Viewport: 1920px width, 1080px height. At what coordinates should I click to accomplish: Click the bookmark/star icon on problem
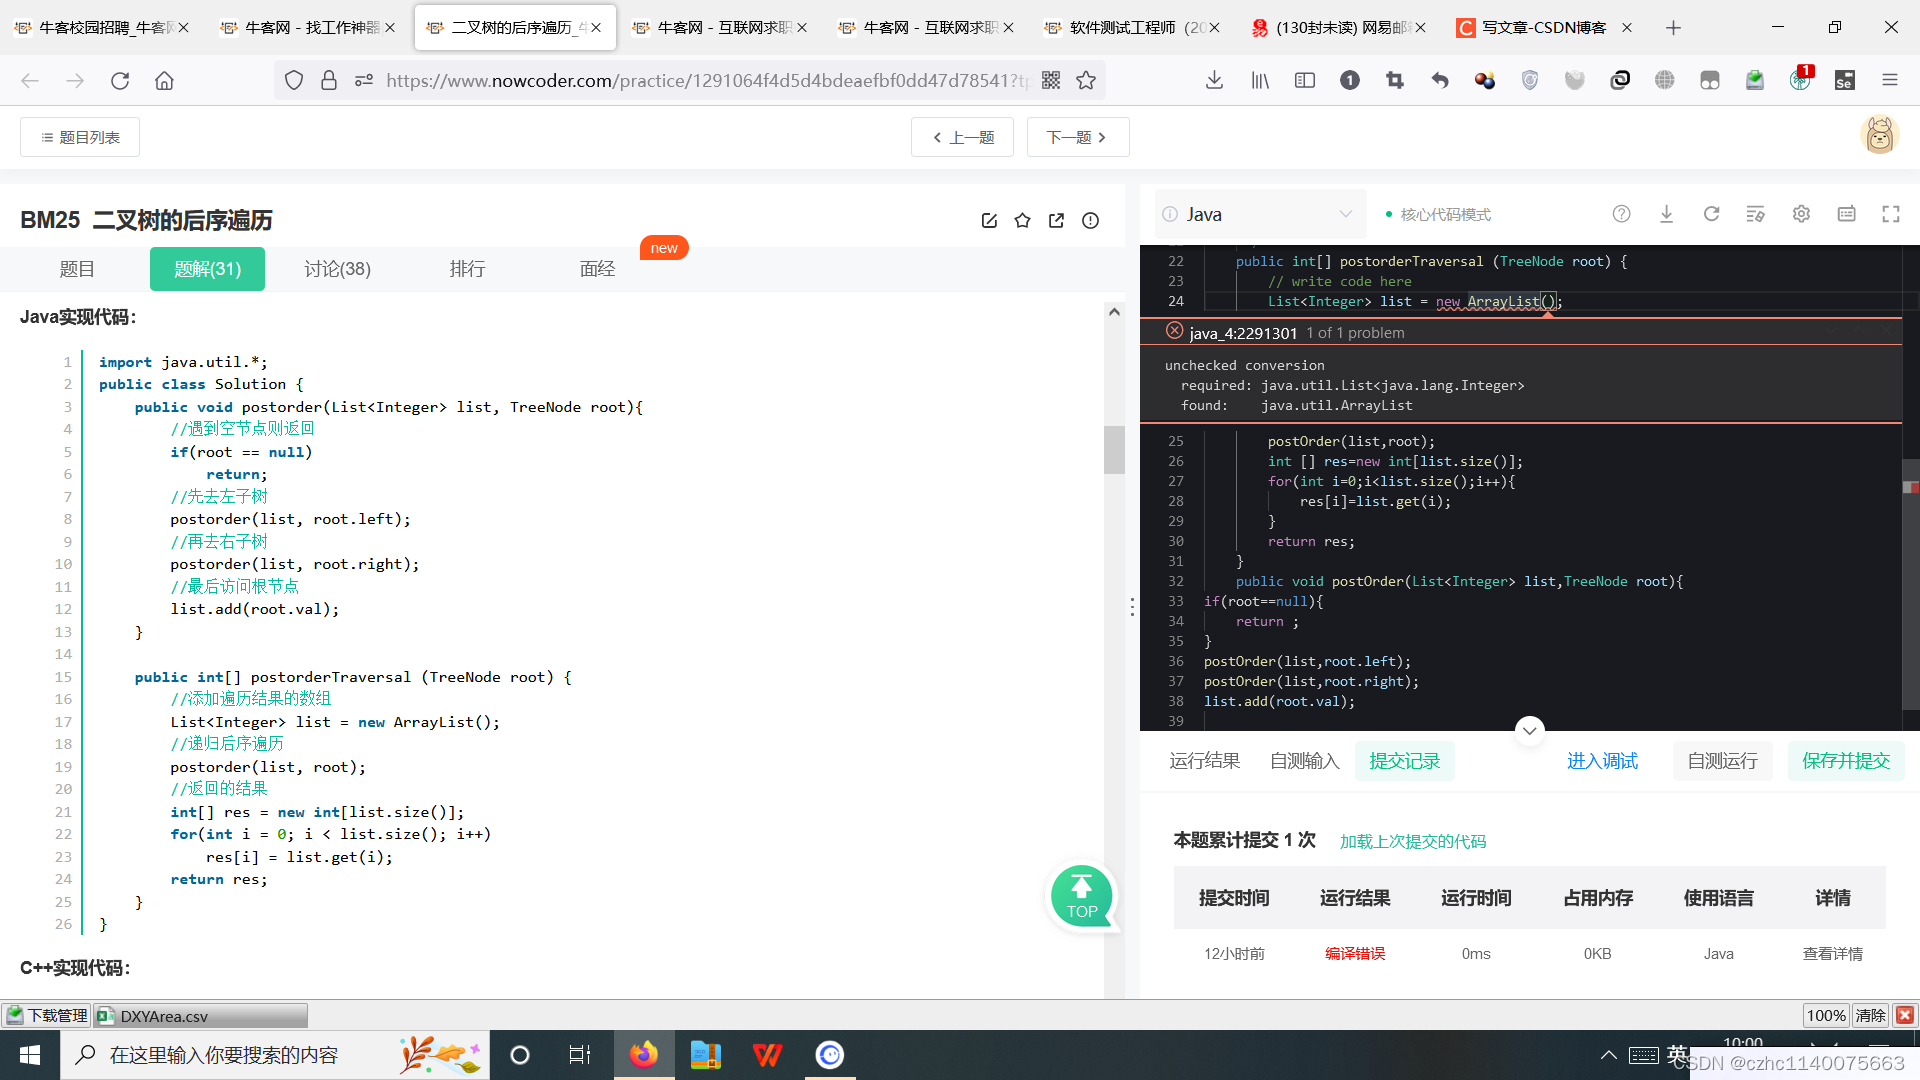coord(1025,220)
